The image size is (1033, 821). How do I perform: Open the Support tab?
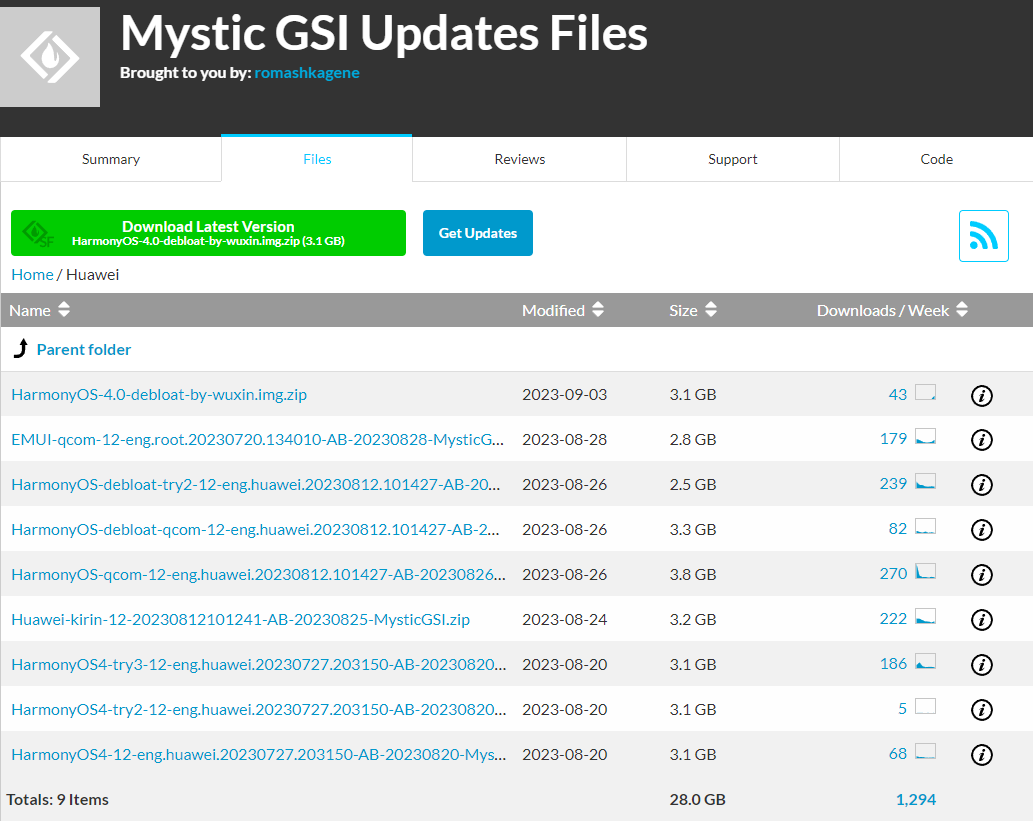pyautogui.click(x=732, y=159)
